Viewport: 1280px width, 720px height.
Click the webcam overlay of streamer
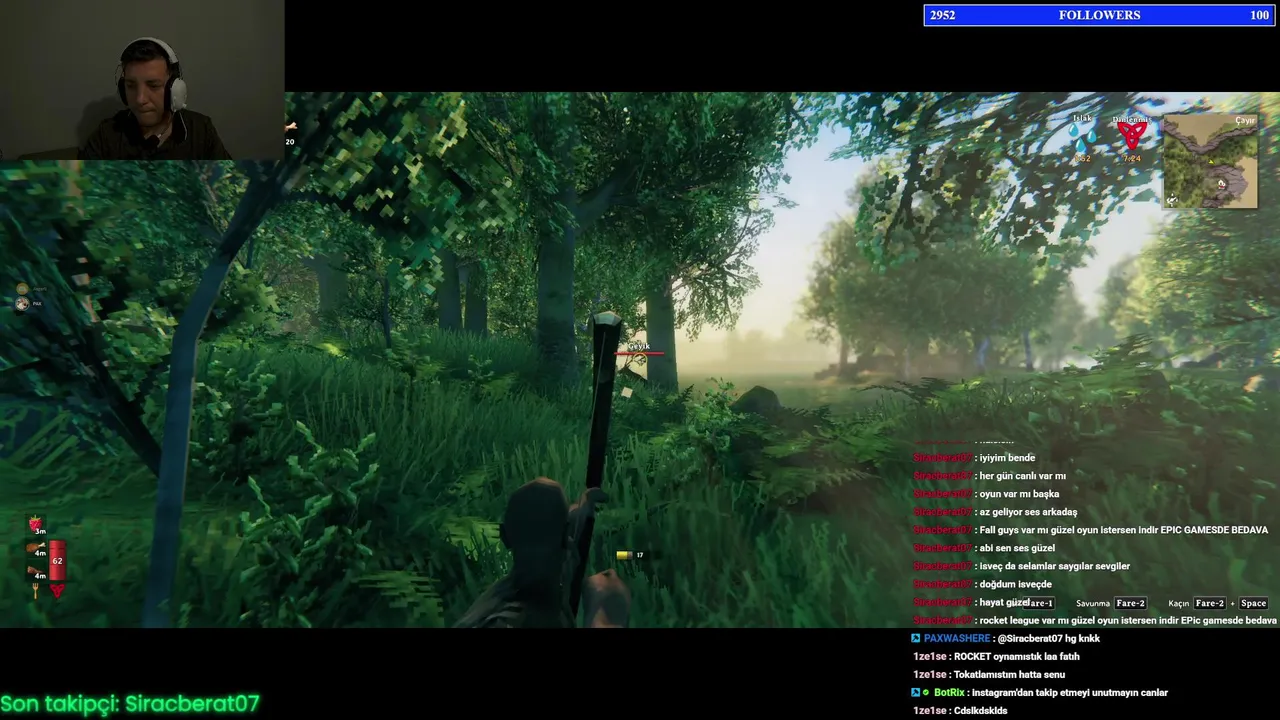click(x=142, y=80)
